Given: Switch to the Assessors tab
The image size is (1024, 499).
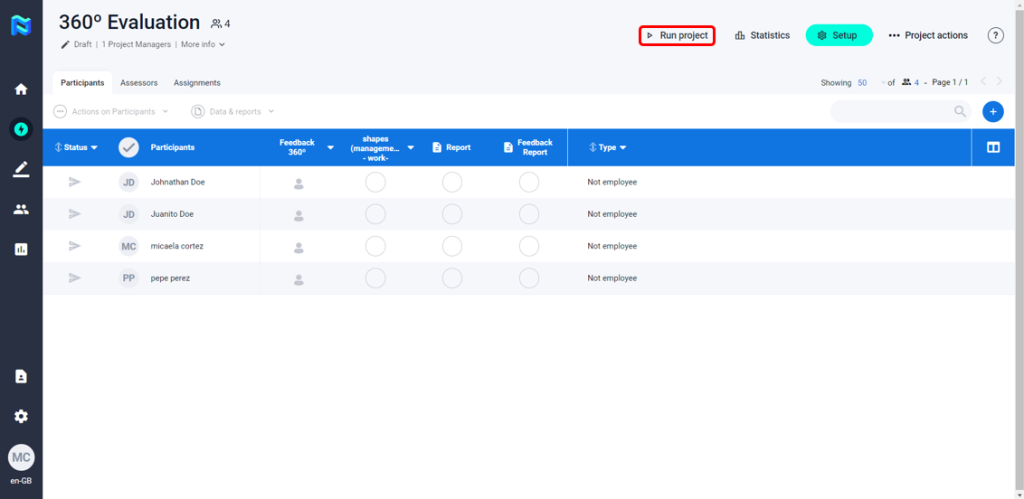Looking at the screenshot, I should (138, 83).
